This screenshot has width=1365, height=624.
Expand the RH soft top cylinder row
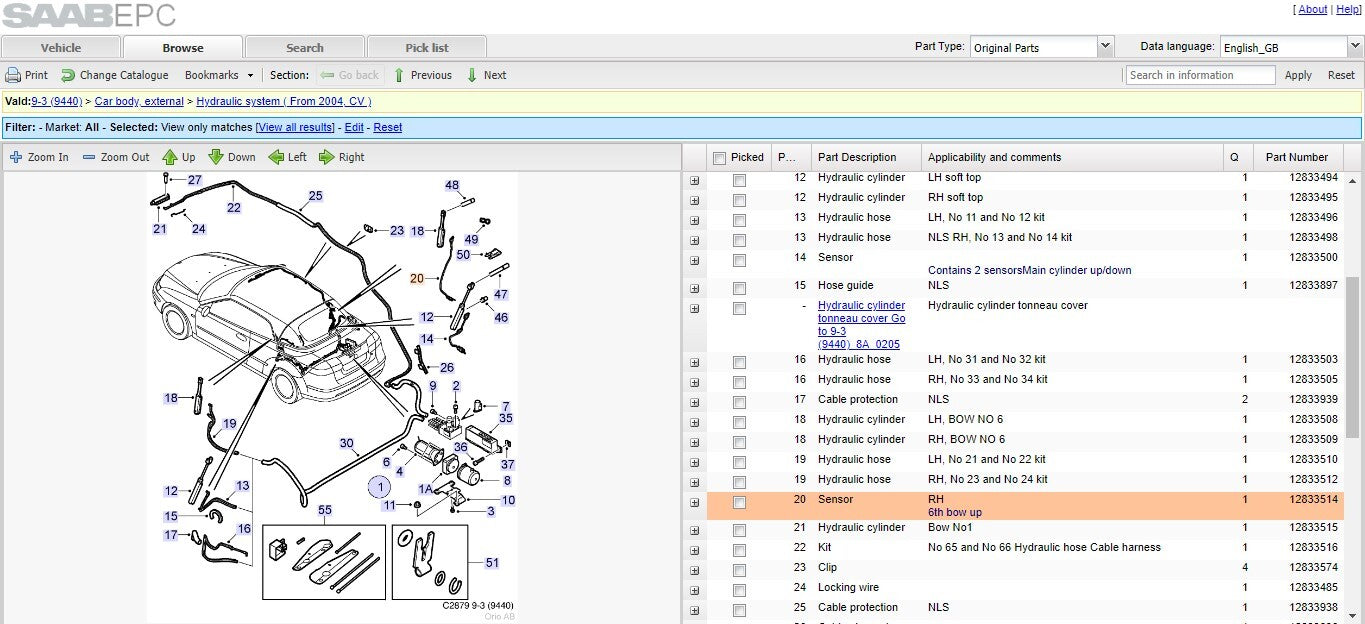[x=695, y=200]
